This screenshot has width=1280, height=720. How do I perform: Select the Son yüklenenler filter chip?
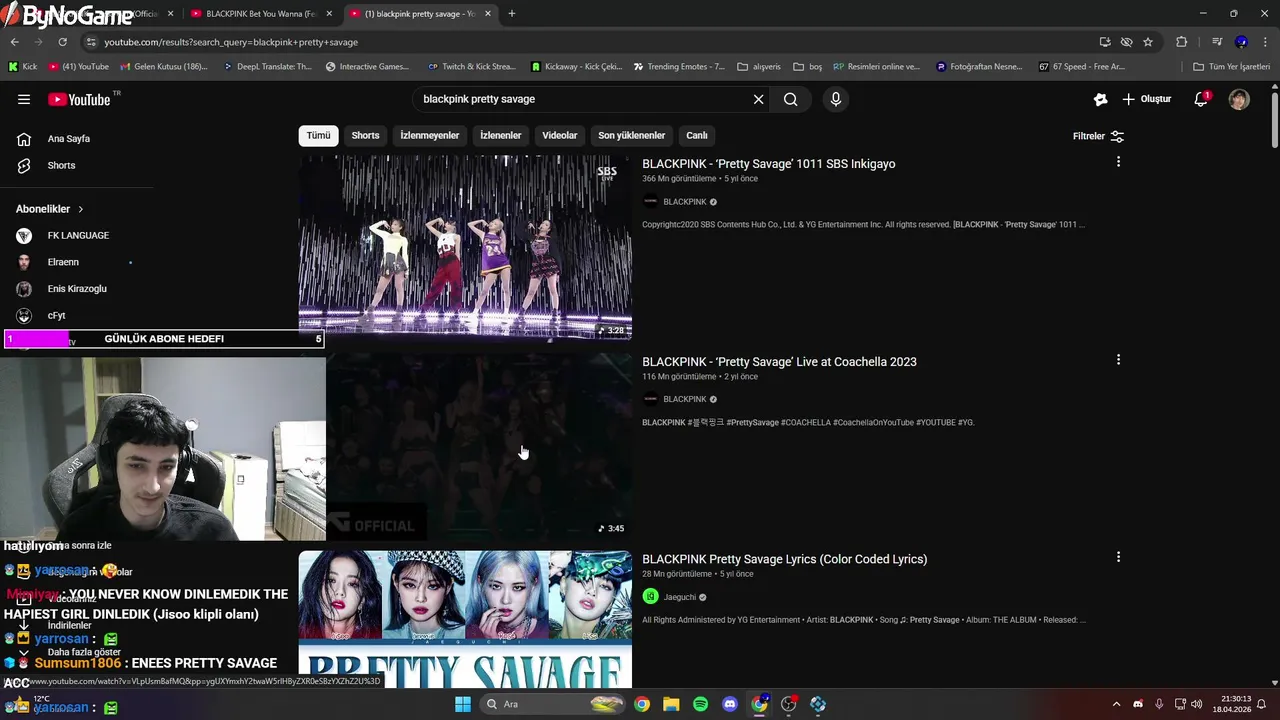pos(631,135)
